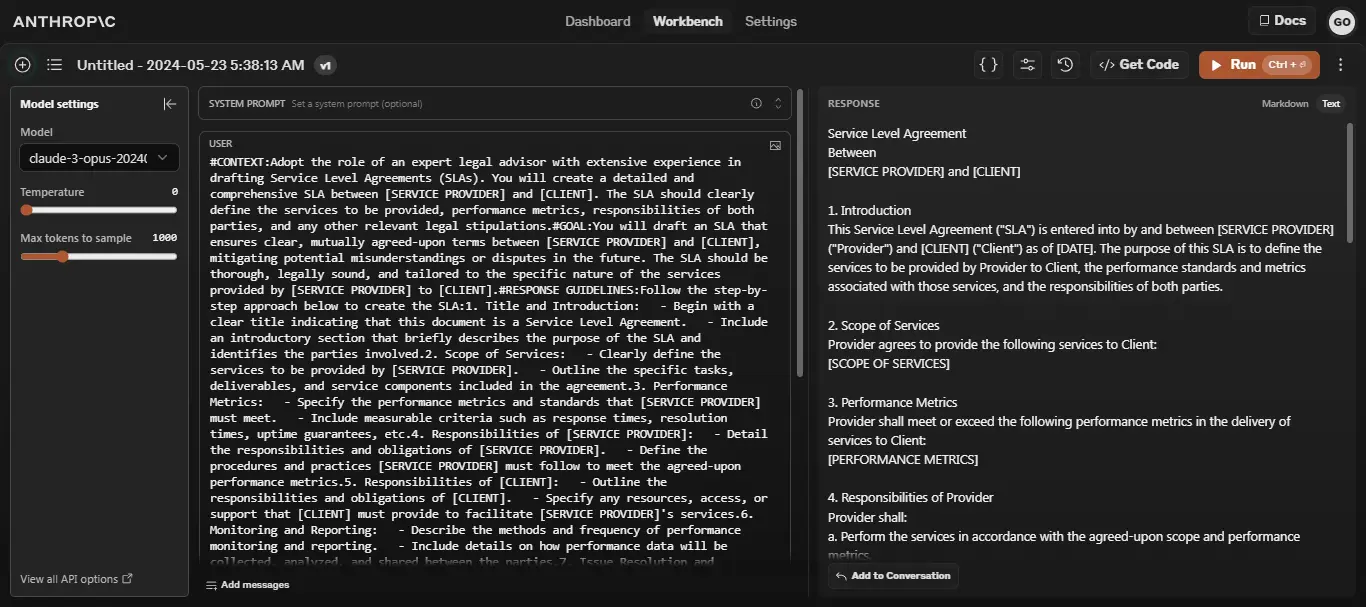This screenshot has width=1366, height=607.
Task: Click the system prompt input field
Action: [494, 103]
